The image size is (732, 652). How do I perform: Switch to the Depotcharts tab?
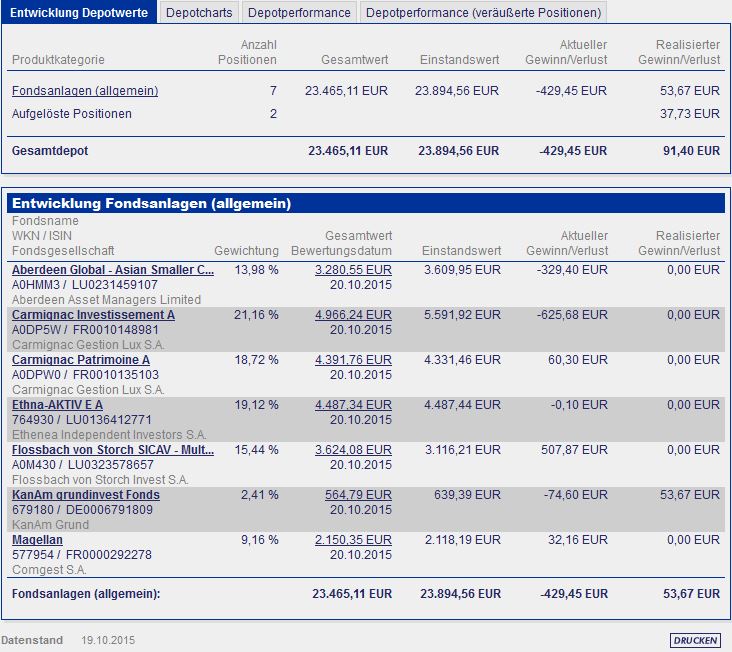(199, 13)
